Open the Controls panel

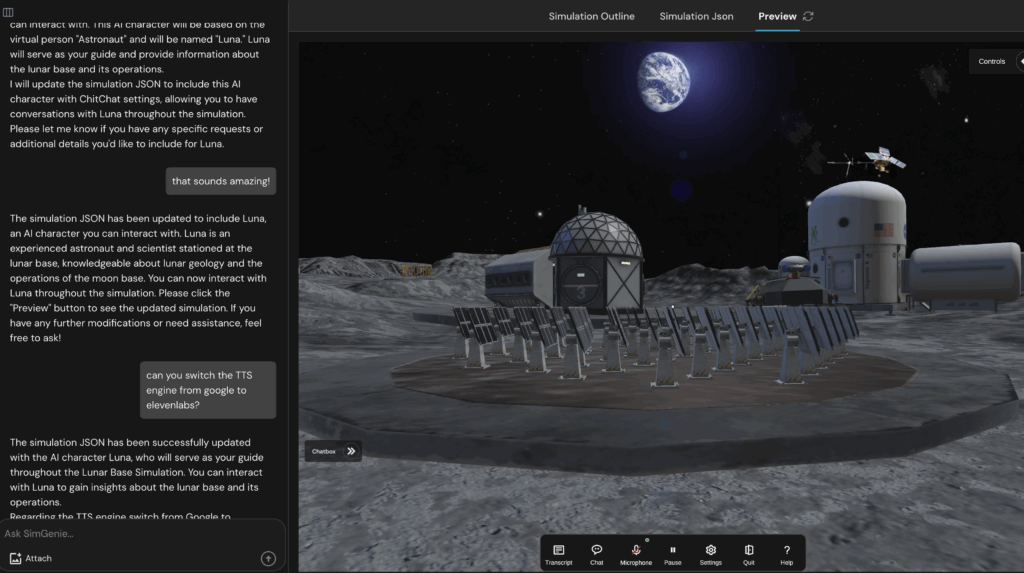[991, 61]
